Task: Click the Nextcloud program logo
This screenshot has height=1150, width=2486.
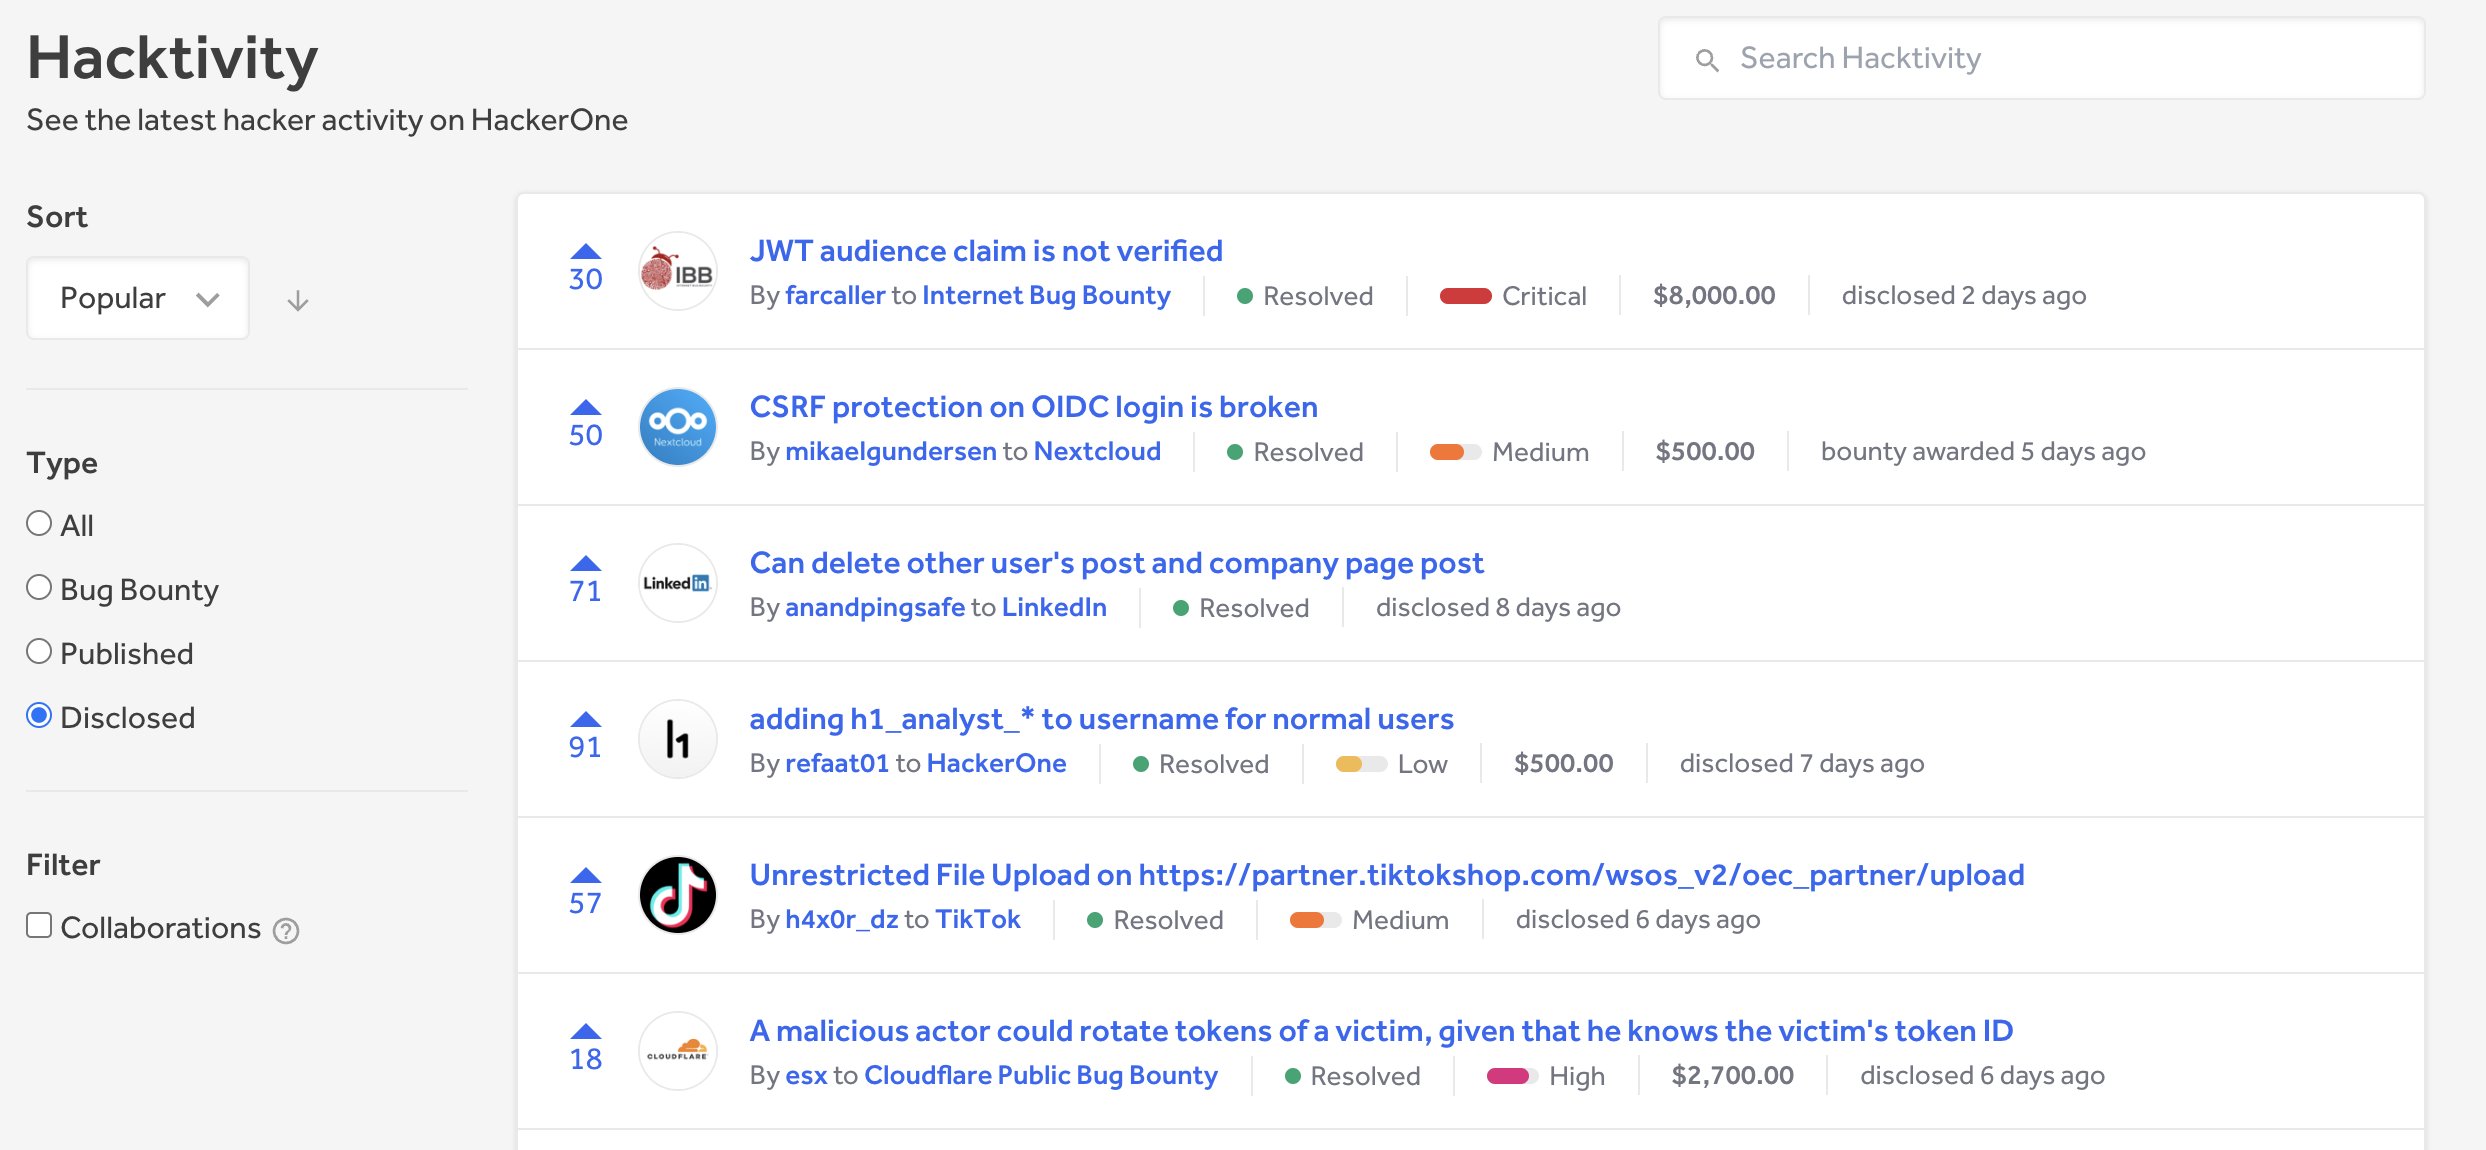Action: tap(677, 428)
